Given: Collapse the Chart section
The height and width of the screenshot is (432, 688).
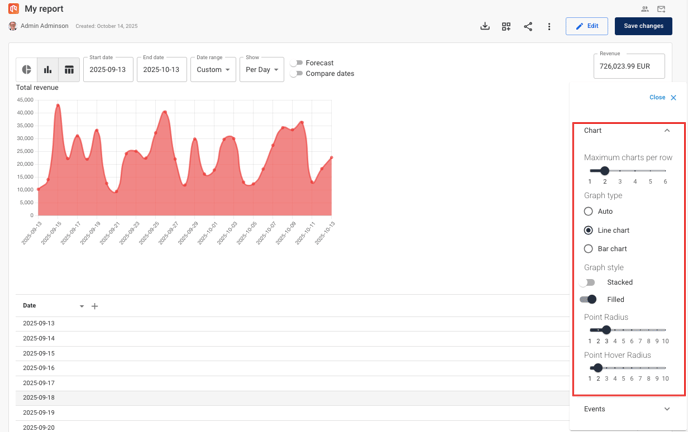Looking at the screenshot, I should [x=667, y=131].
